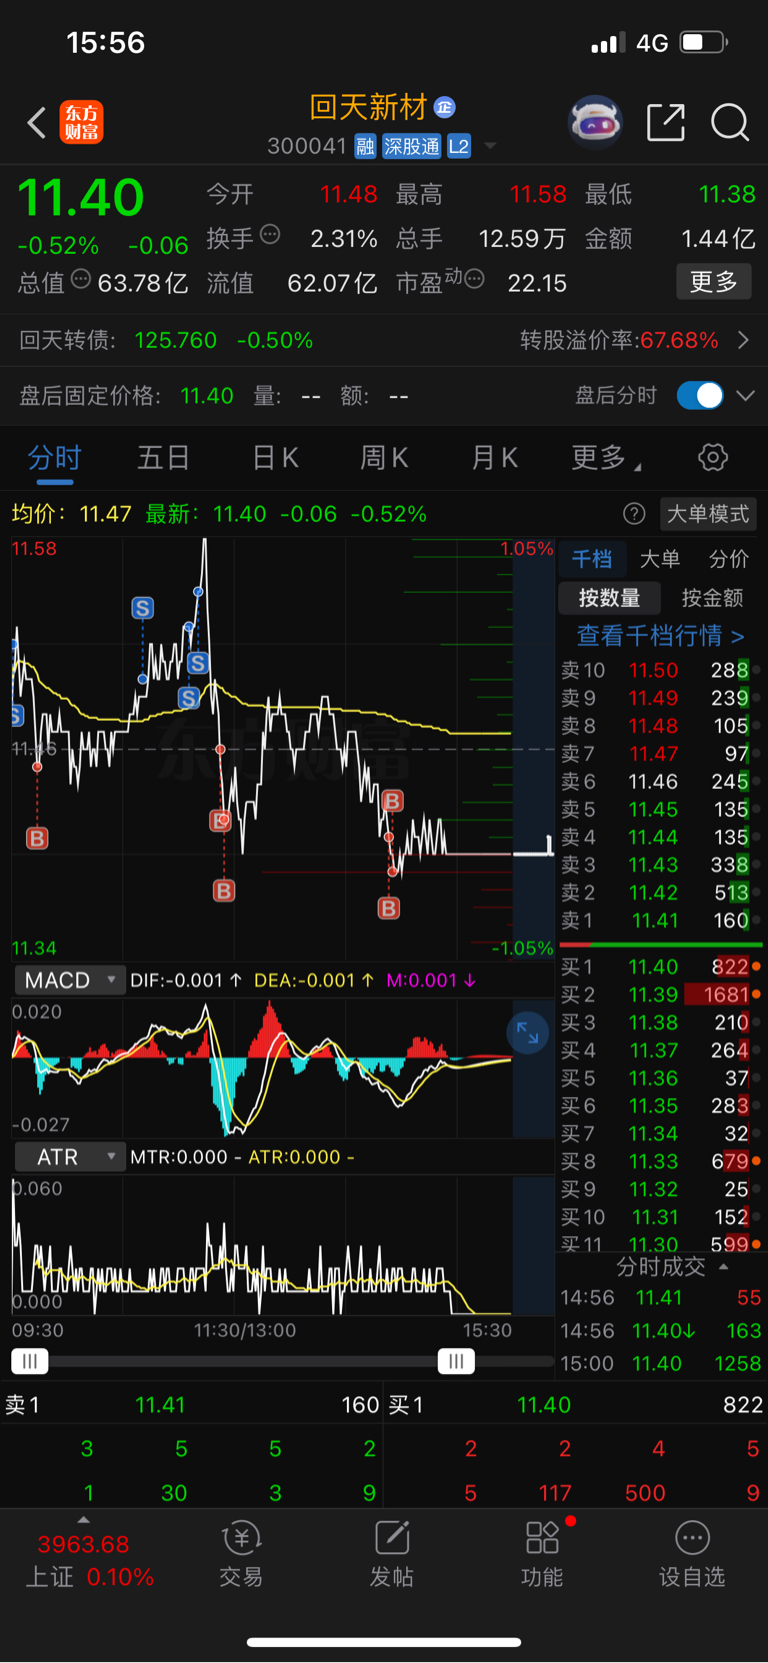This screenshot has height=1663, width=768.
Task: Tap the 更多 button in quote header
Action: coord(714,282)
